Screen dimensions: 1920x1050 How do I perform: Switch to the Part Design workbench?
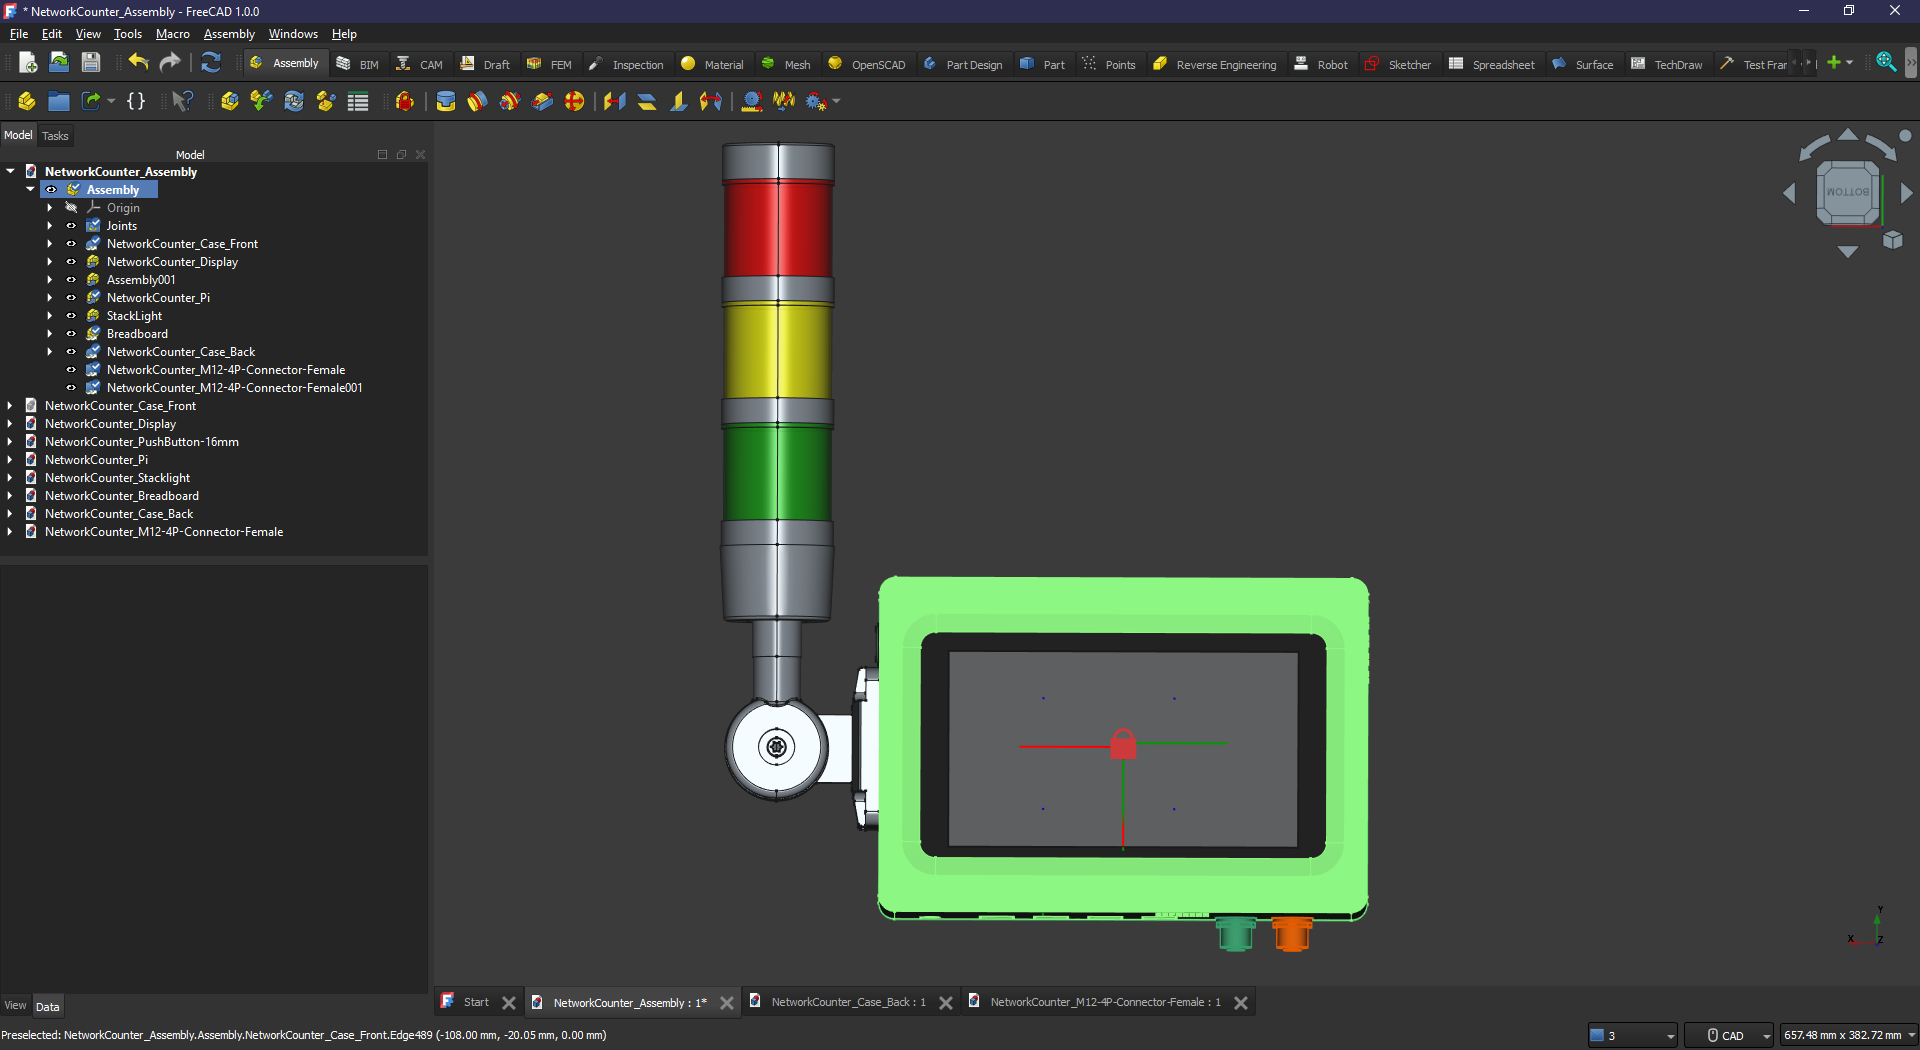point(962,64)
